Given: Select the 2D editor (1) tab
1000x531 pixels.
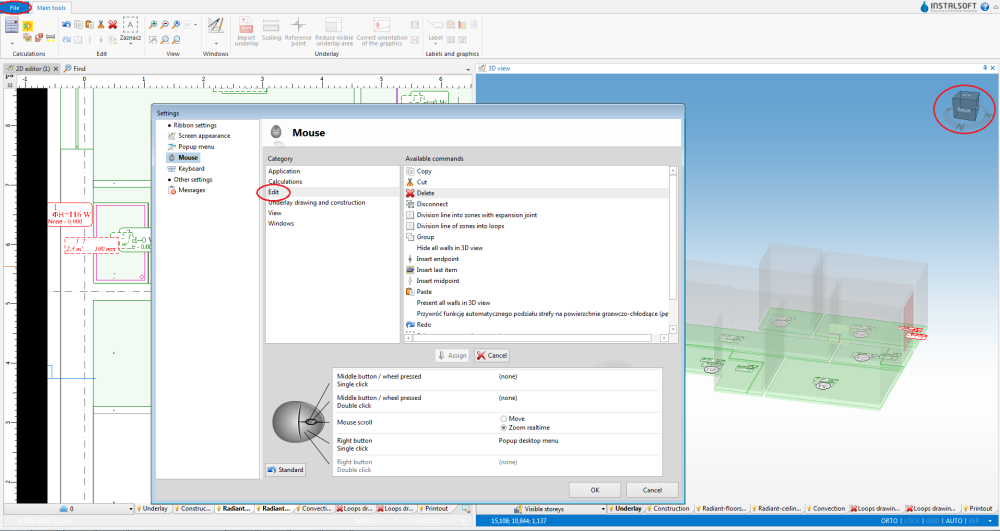Looking at the screenshot, I should [x=32, y=68].
